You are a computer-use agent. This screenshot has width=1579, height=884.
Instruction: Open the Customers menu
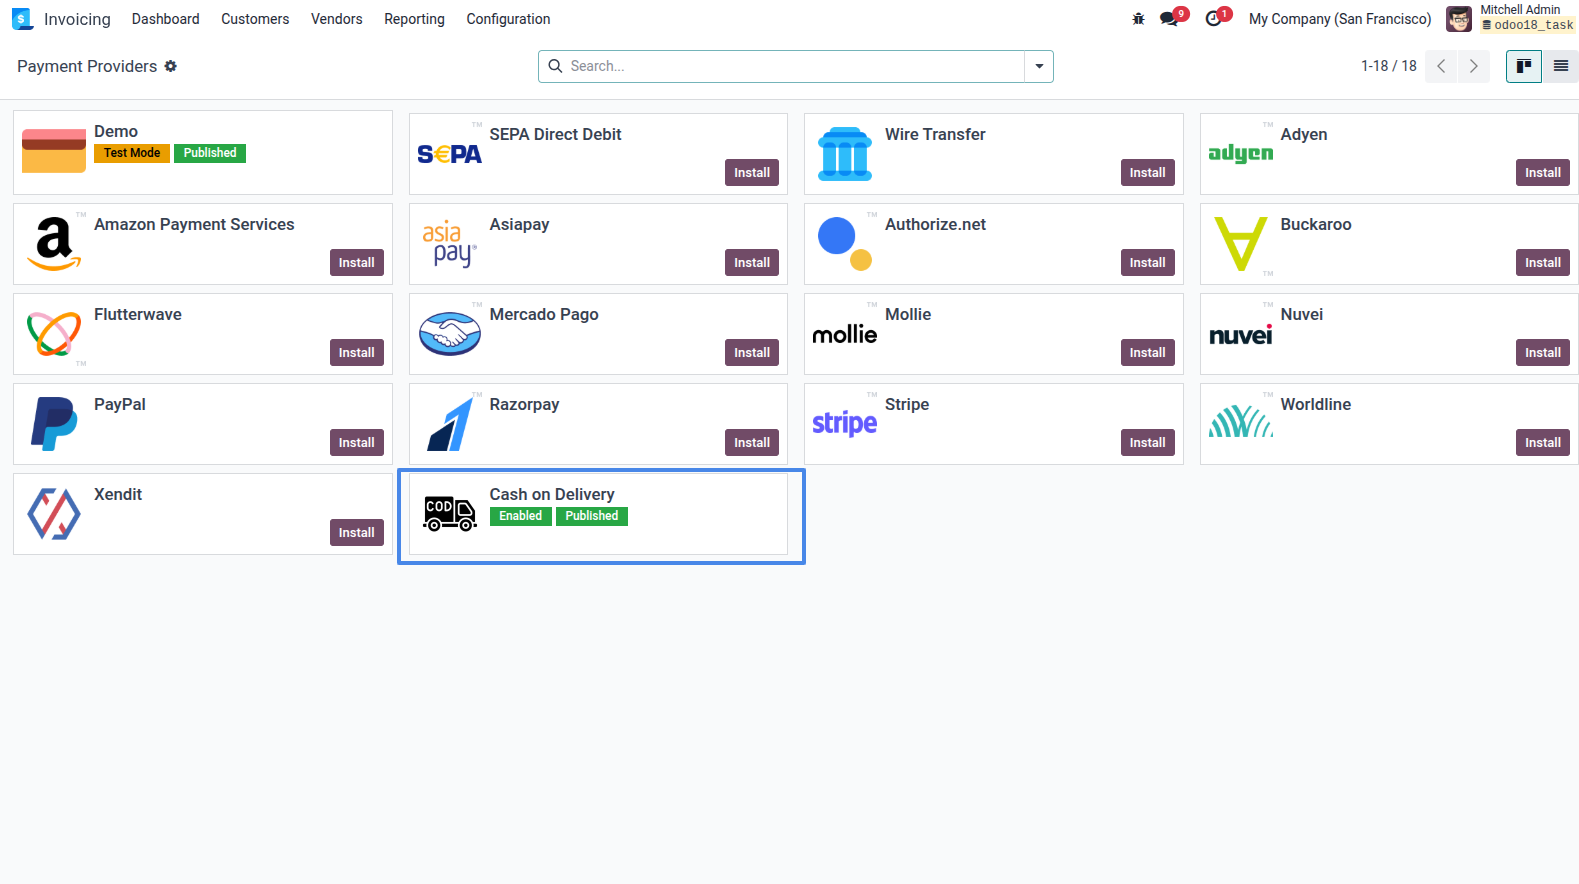point(255,19)
